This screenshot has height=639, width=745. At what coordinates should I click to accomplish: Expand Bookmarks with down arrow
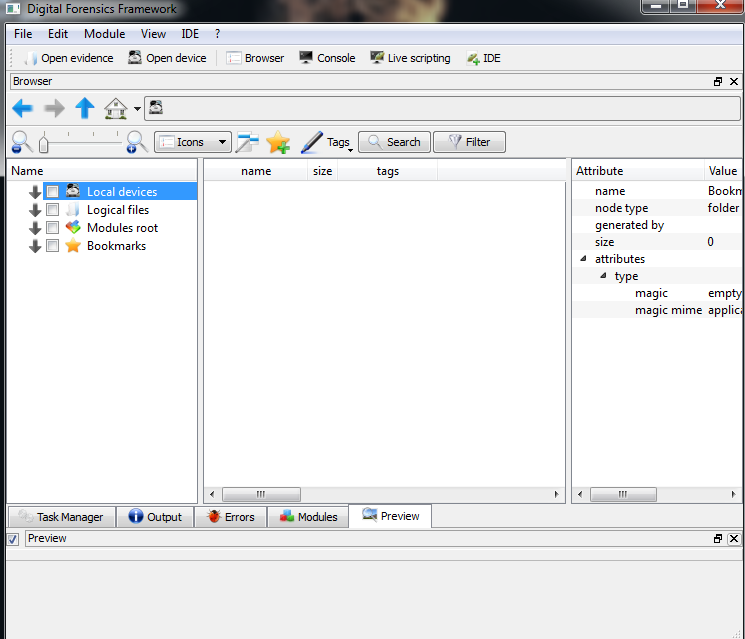tap(35, 246)
